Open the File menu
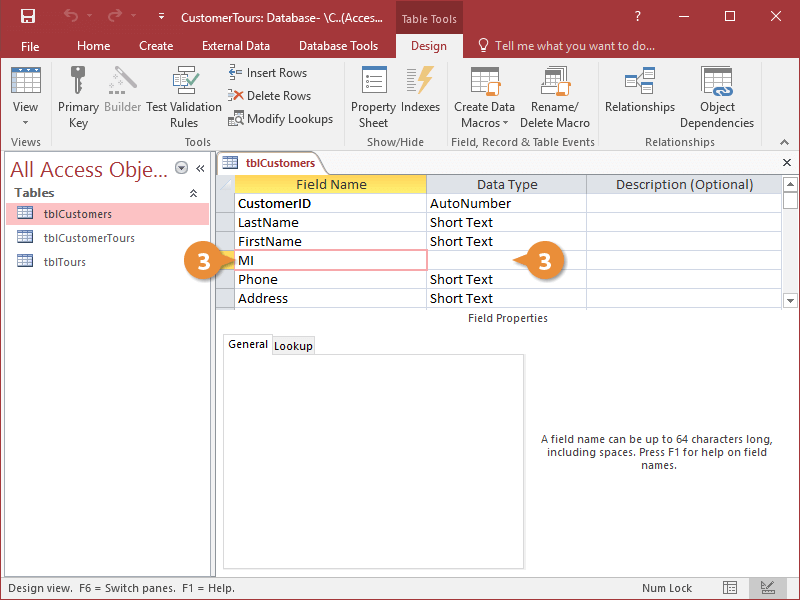The height and width of the screenshot is (600, 800). 30,46
